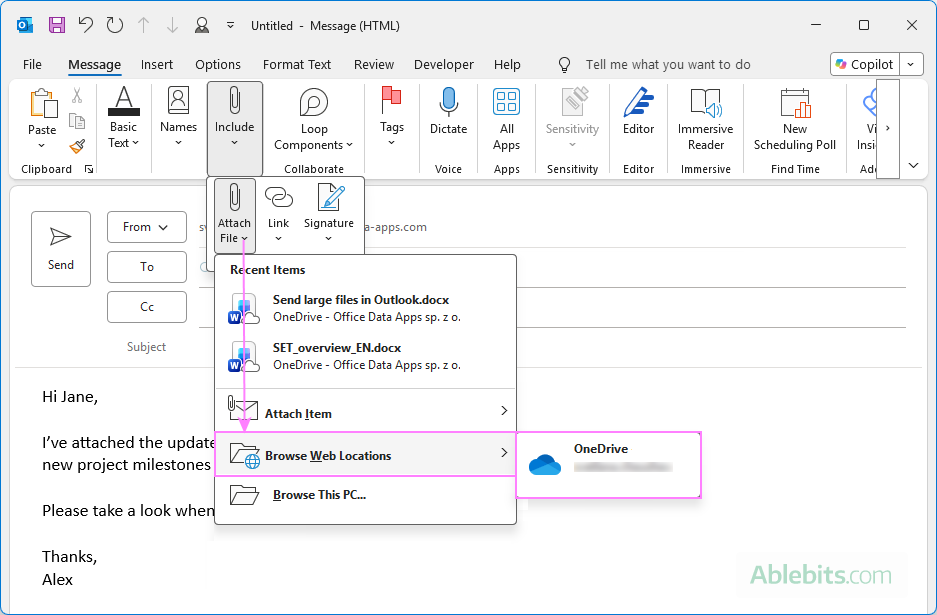Click the Redo arrow icon
The width and height of the screenshot is (937, 615).
pyautogui.click(x=115, y=25)
